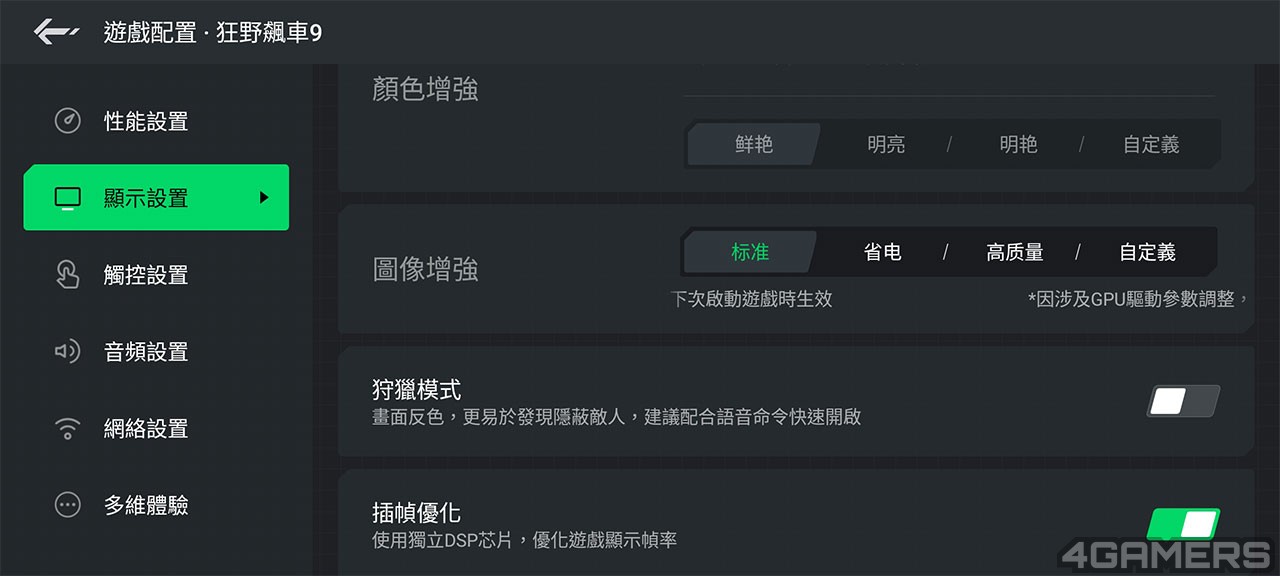
Task: Open the 性能設置 menu label
Action: 146,121
